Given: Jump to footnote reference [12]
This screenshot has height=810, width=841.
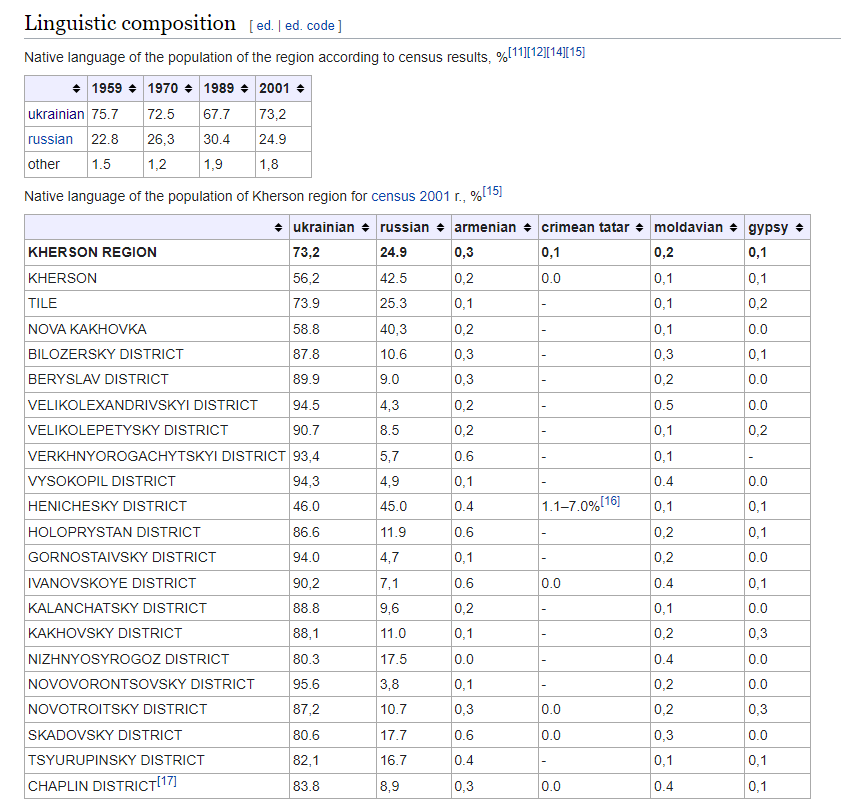Looking at the screenshot, I should tap(537, 51).
